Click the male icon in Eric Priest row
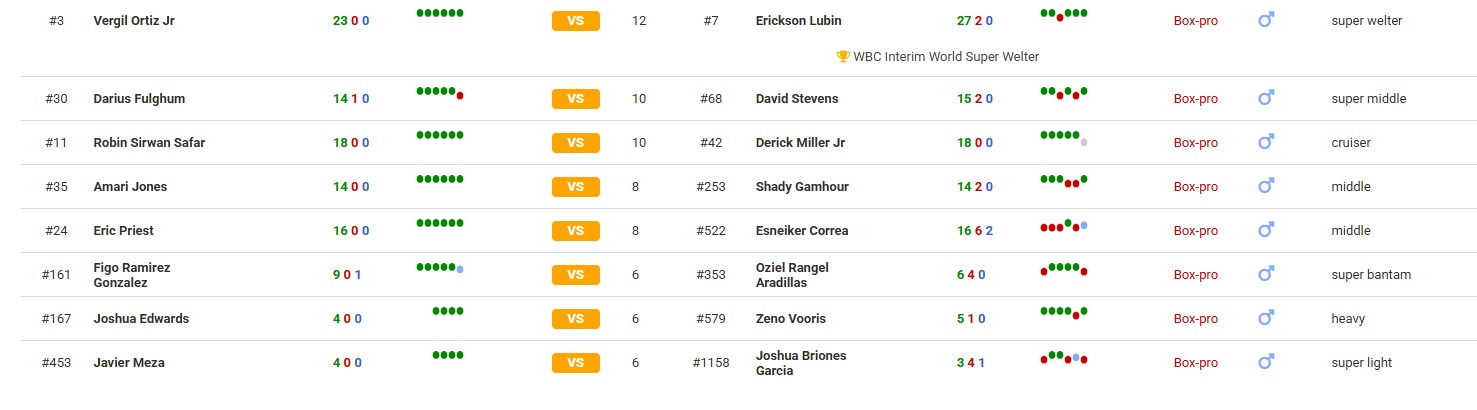 coord(1265,230)
